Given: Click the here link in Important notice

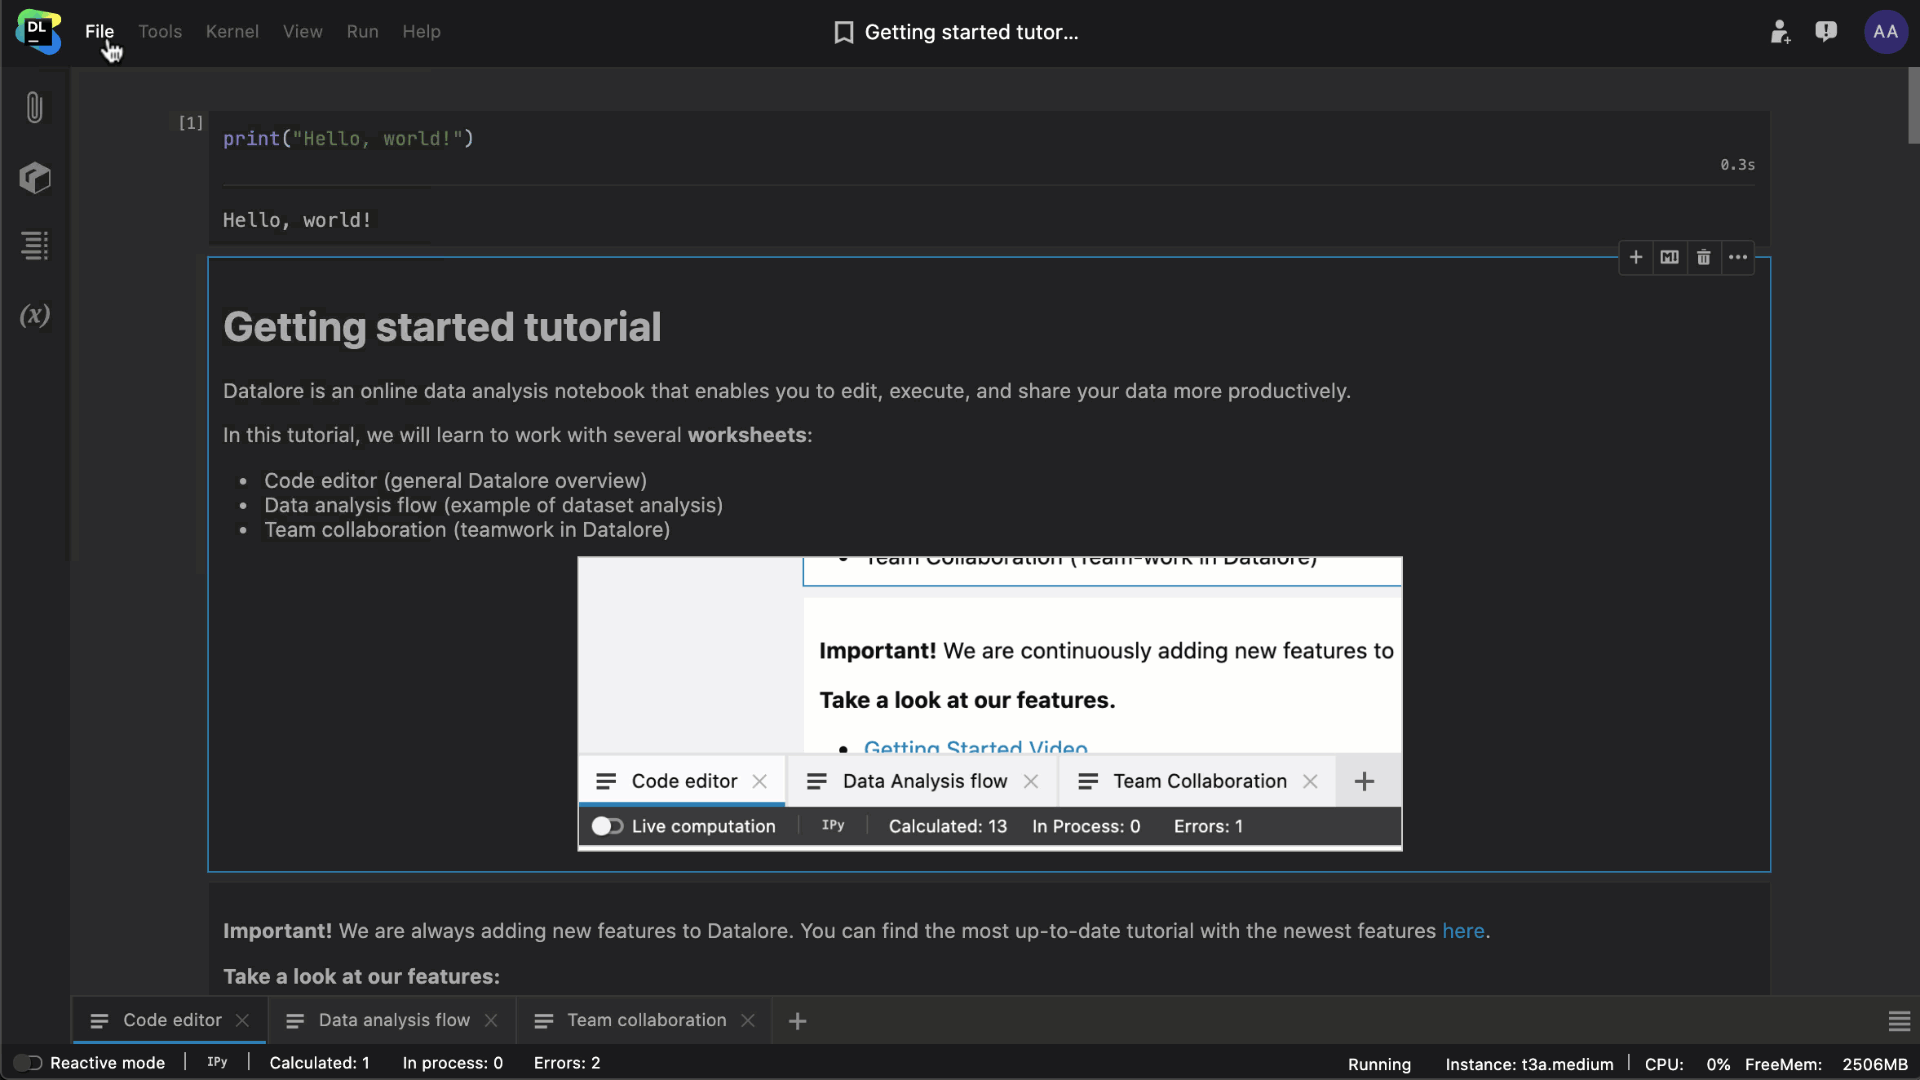Looking at the screenshot, I should (x=1462, y=931).
